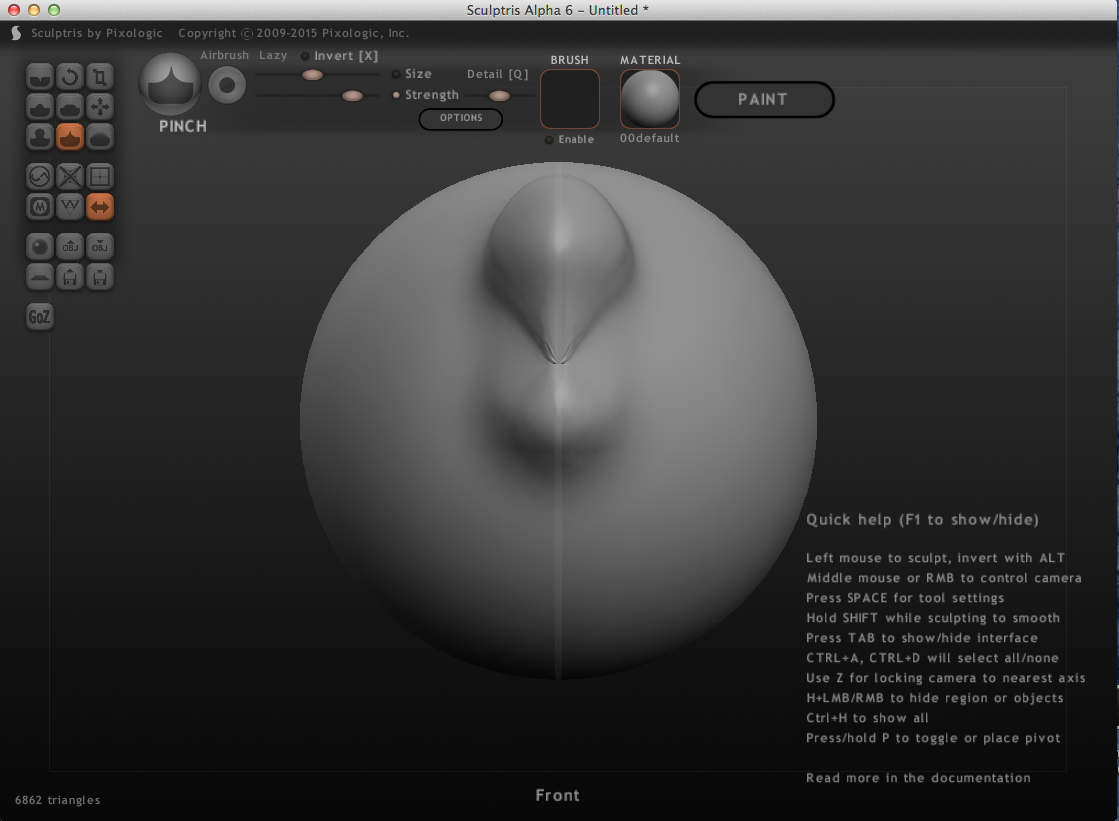The width and height of the screenshot is (1119, 821).
Task: Click the Subdivide All grid icon
Action: pos(100,176)
